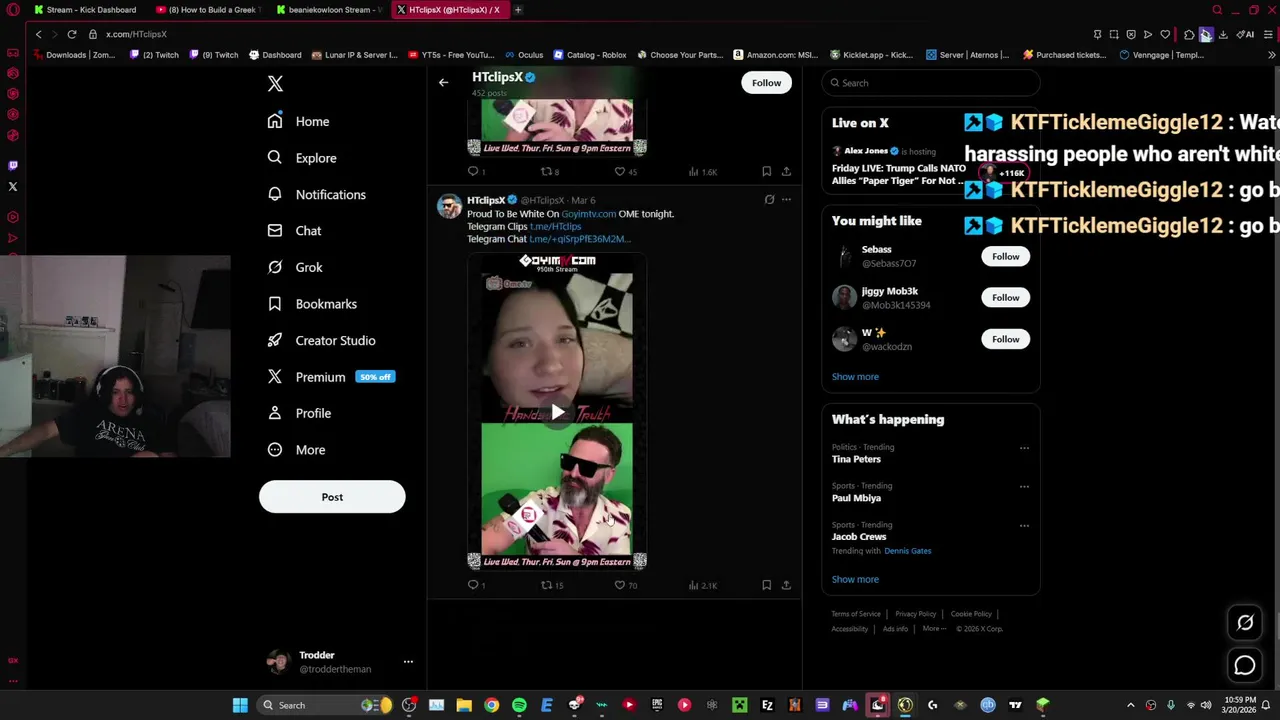
Task: Go to Home in sidebar
Action: click(x=298, y=121)
